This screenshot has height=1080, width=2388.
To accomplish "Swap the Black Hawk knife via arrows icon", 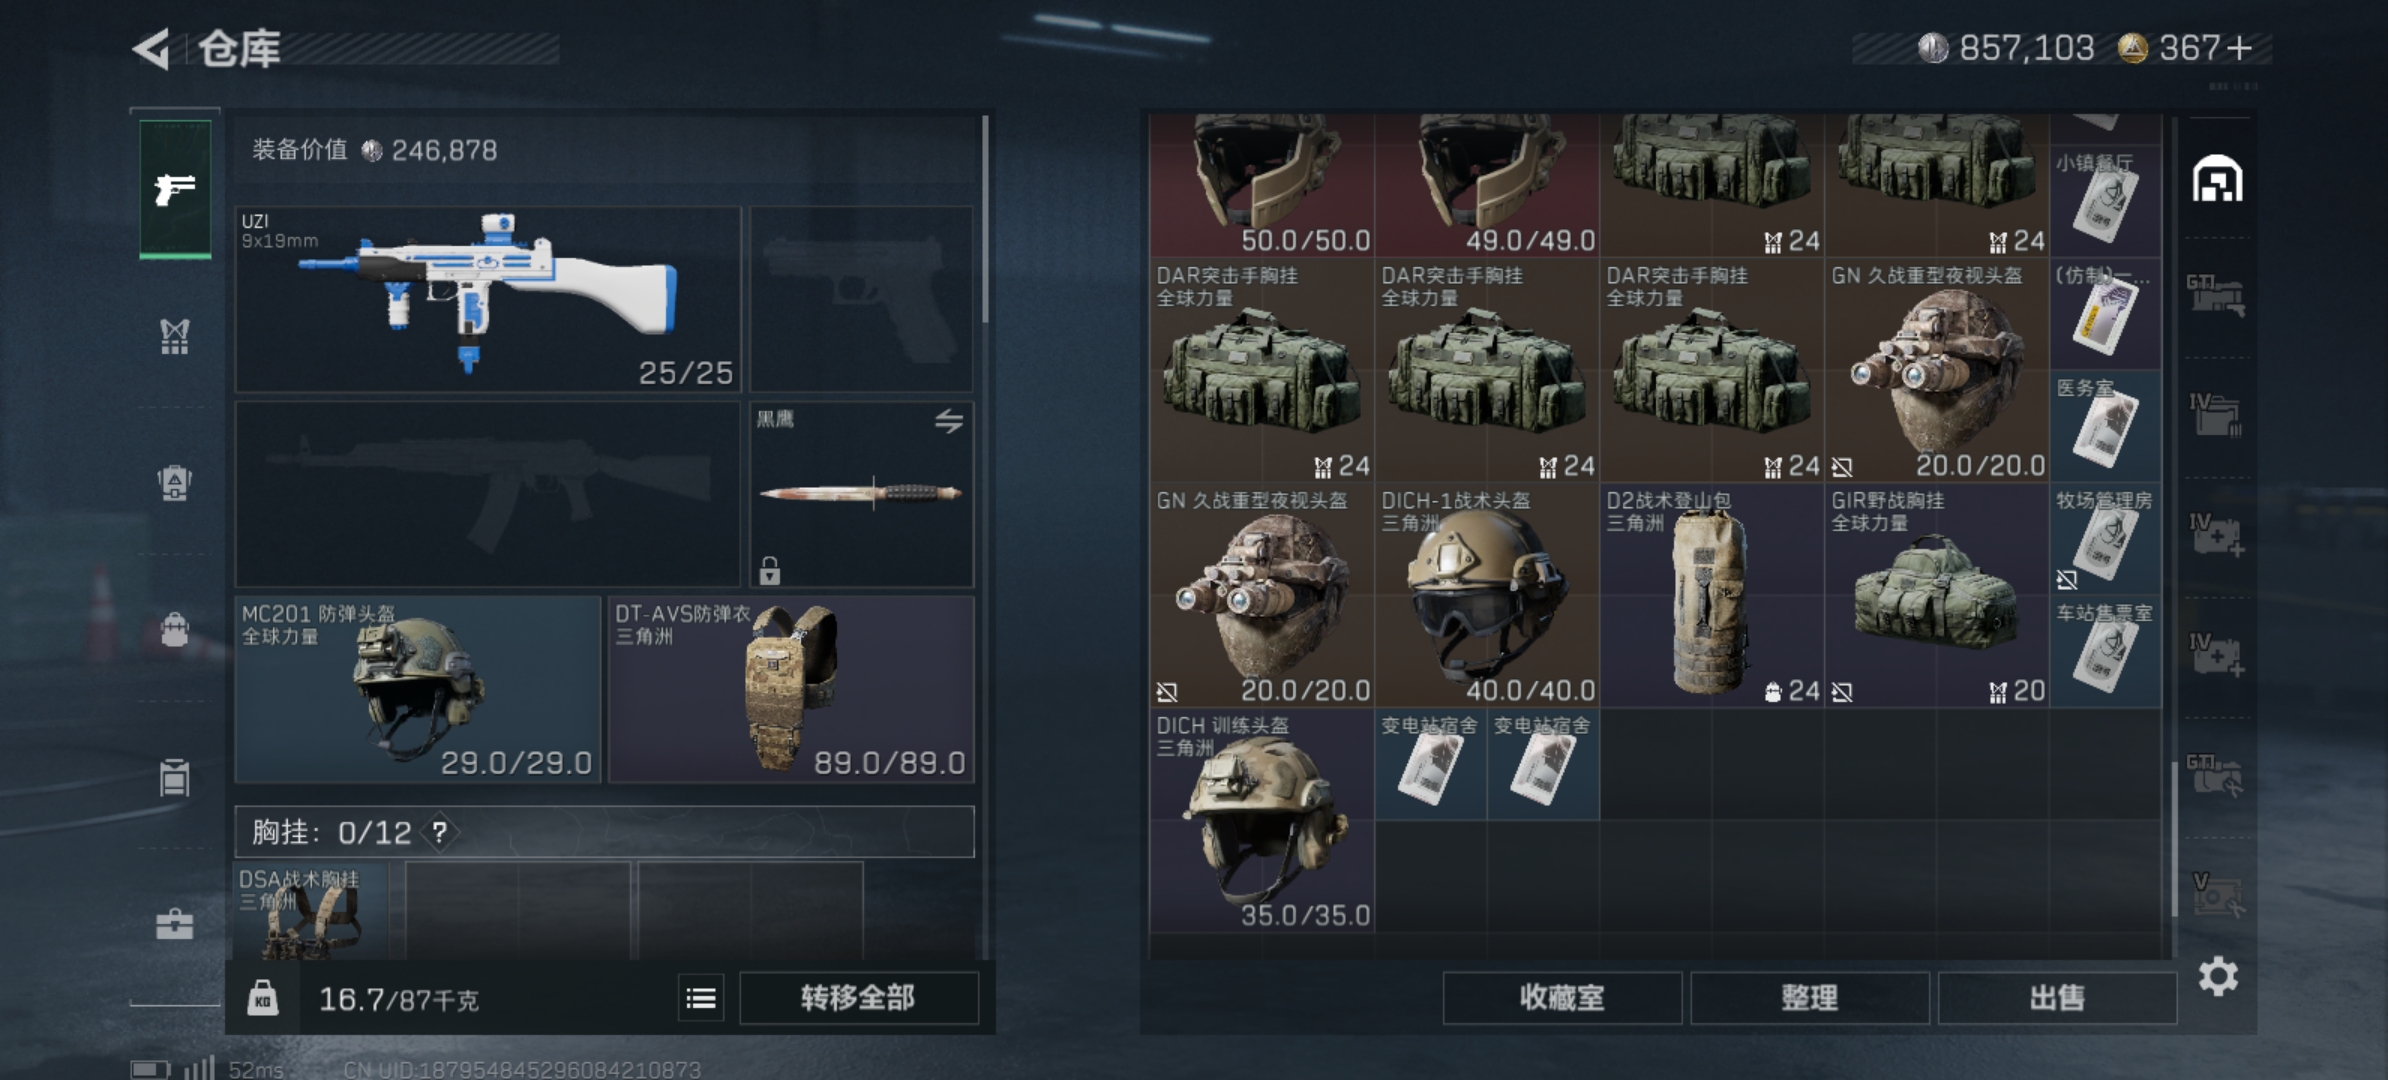I will pyautogui.click(x=949, y=421).
